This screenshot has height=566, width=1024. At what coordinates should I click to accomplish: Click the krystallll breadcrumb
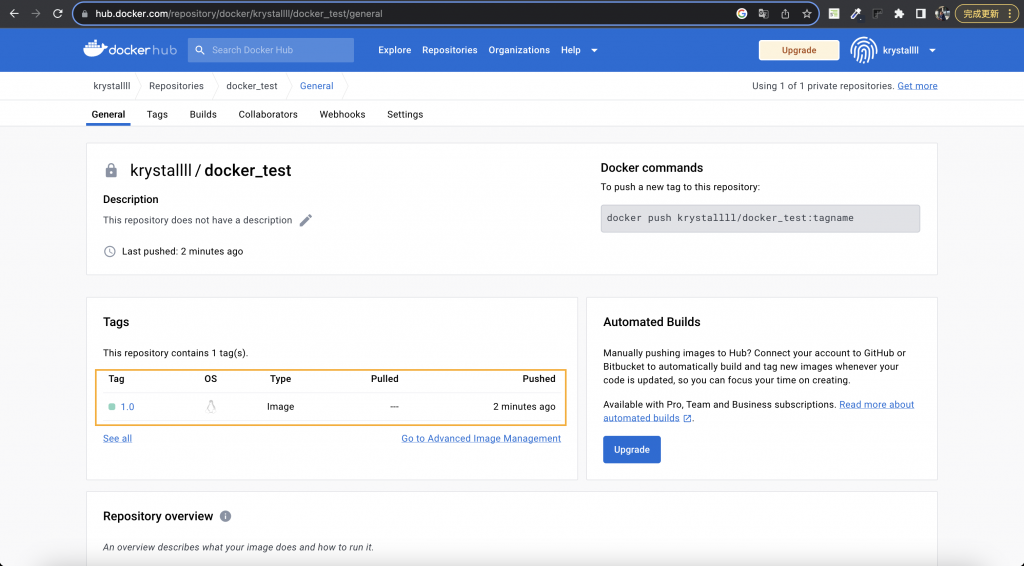point(112,86)
